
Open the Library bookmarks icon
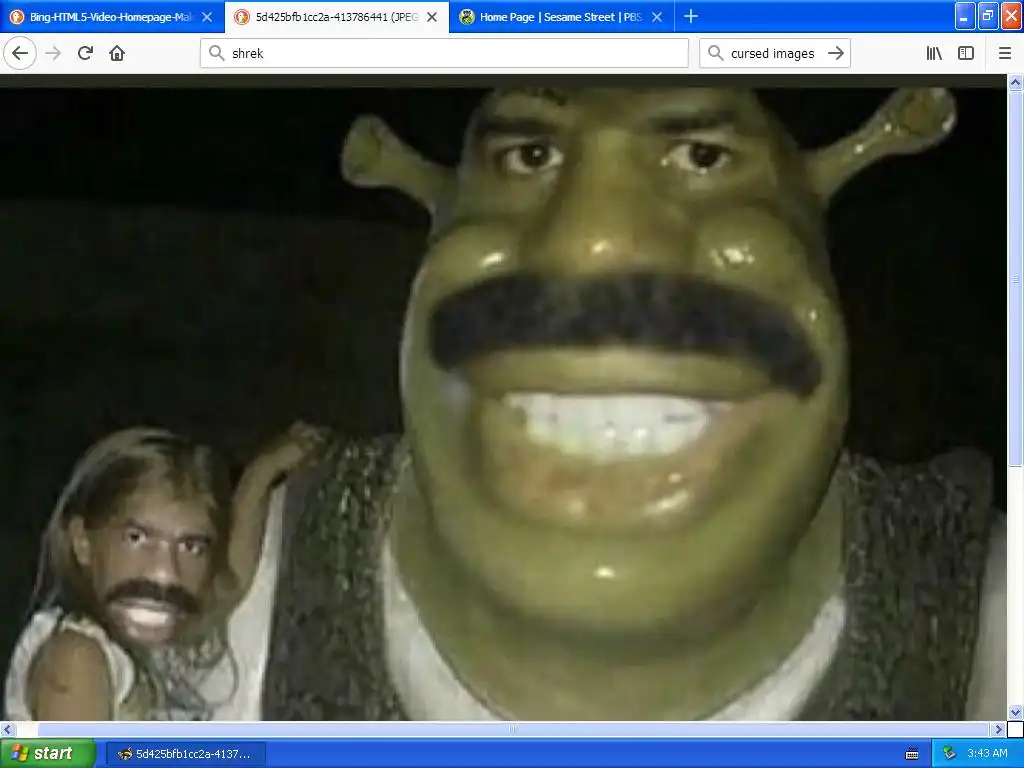pos(934,53)
